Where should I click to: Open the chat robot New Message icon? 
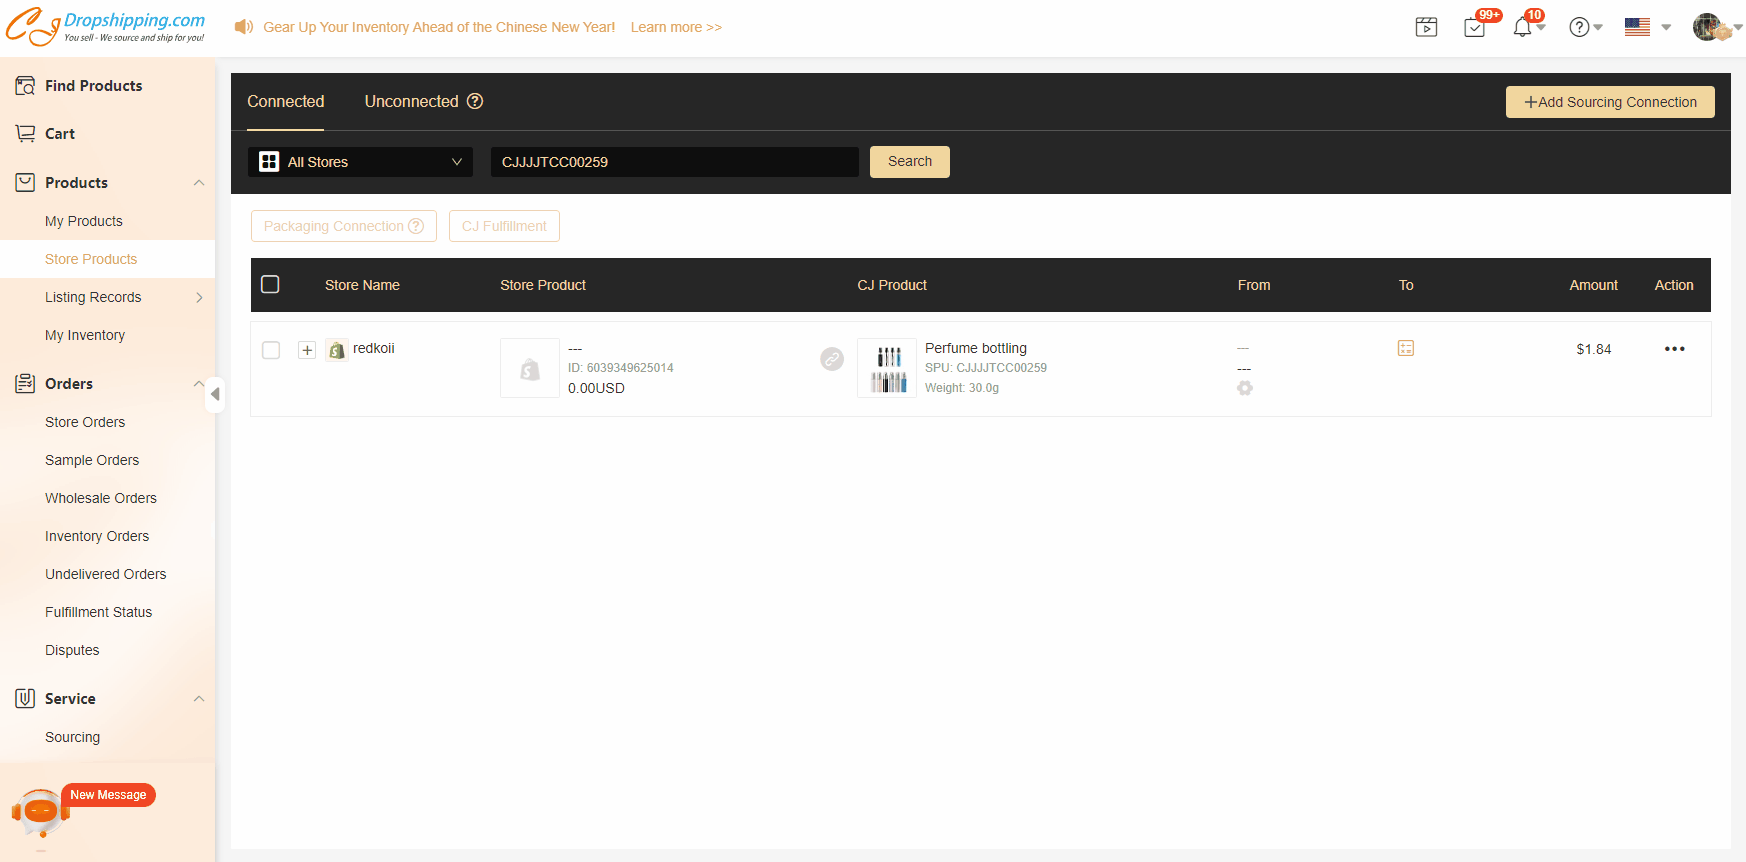point(42,811)
